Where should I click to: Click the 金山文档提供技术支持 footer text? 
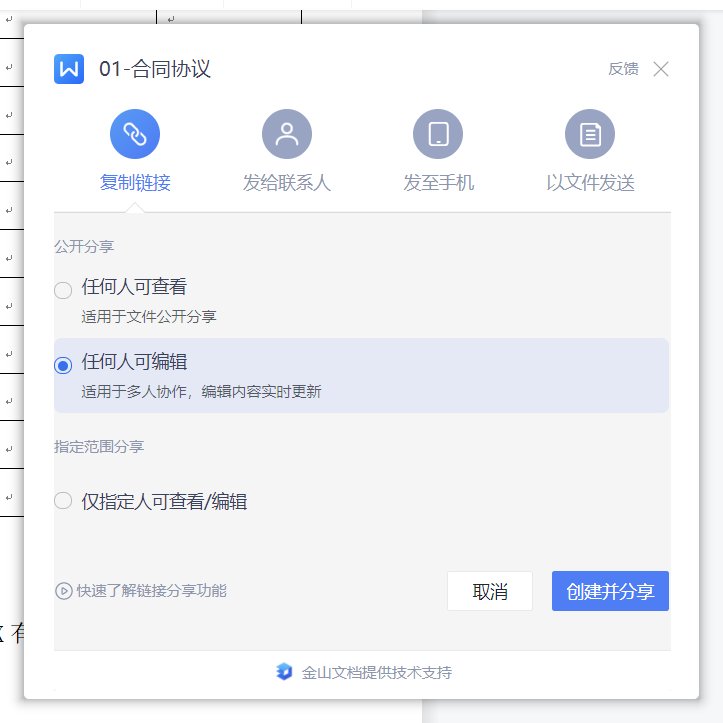tap(377, 672)
